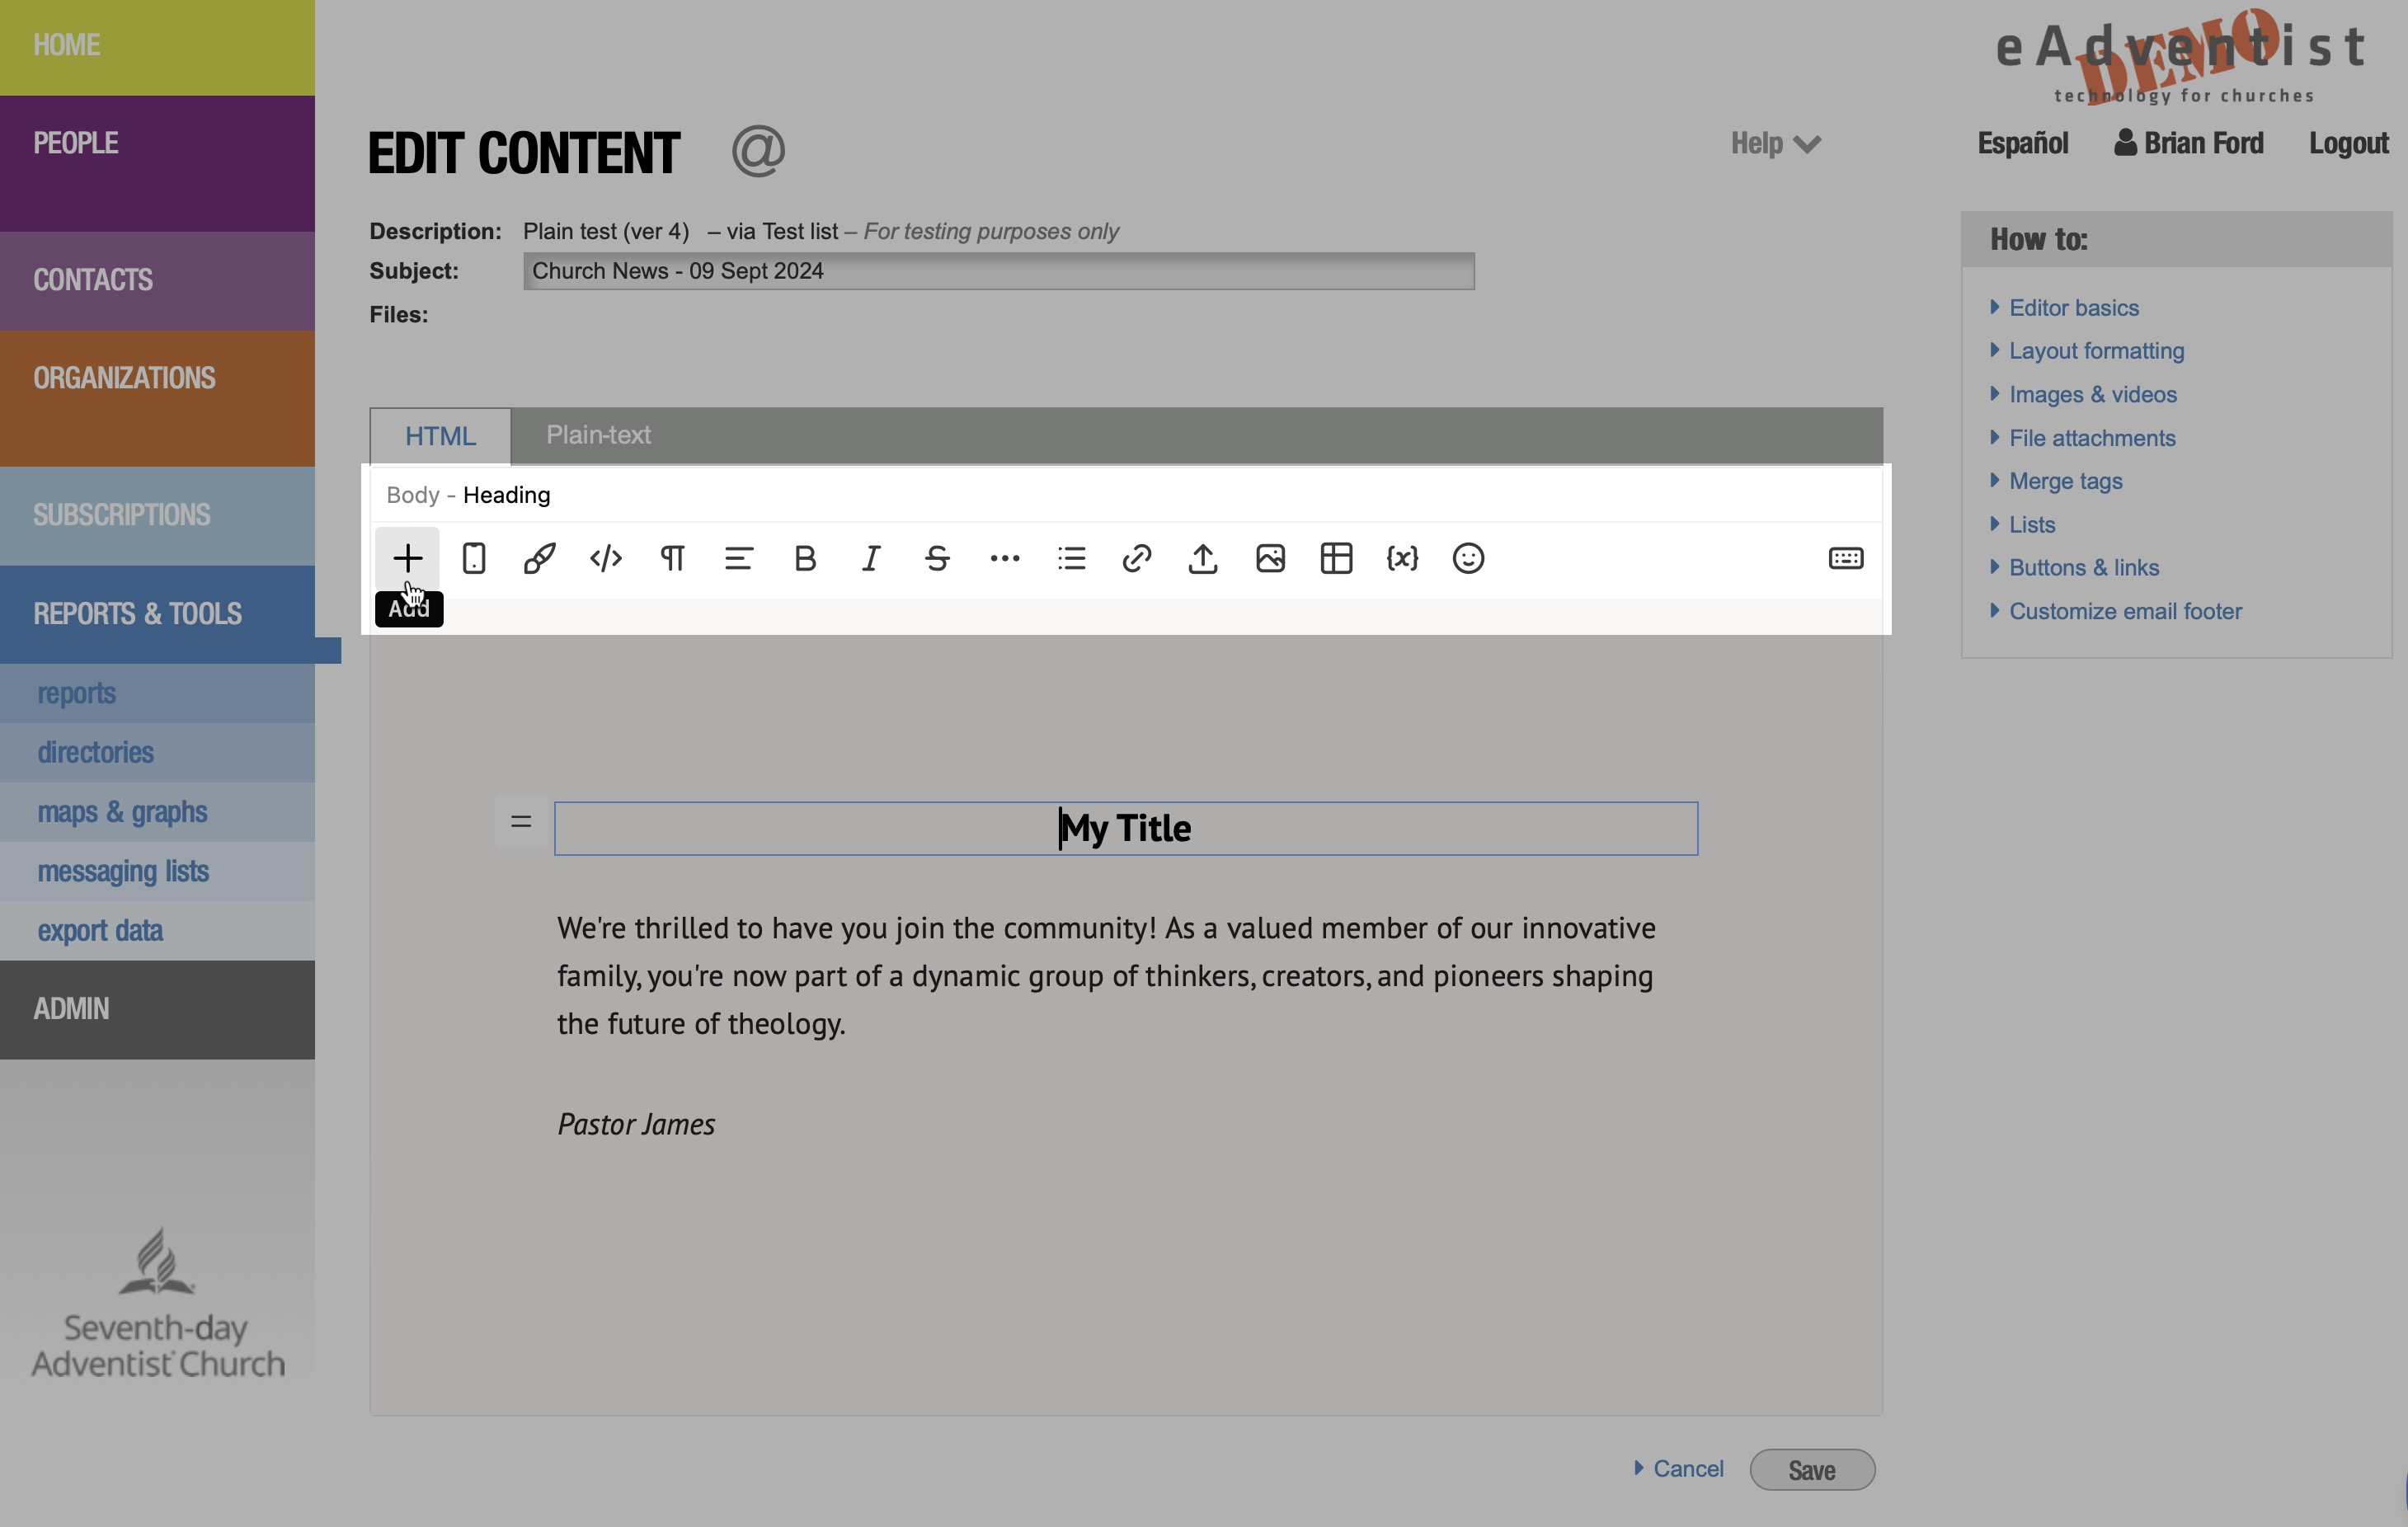
Task: Click the Add block plus icon
Action: (x=407, y=558)
